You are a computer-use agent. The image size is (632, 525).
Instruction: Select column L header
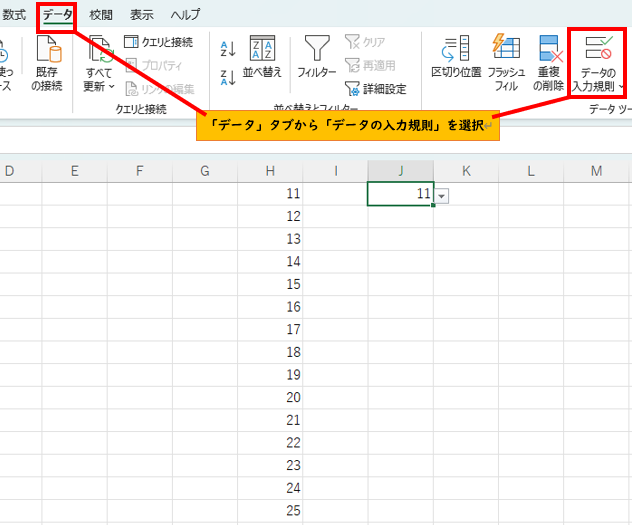tap(531, 171)
